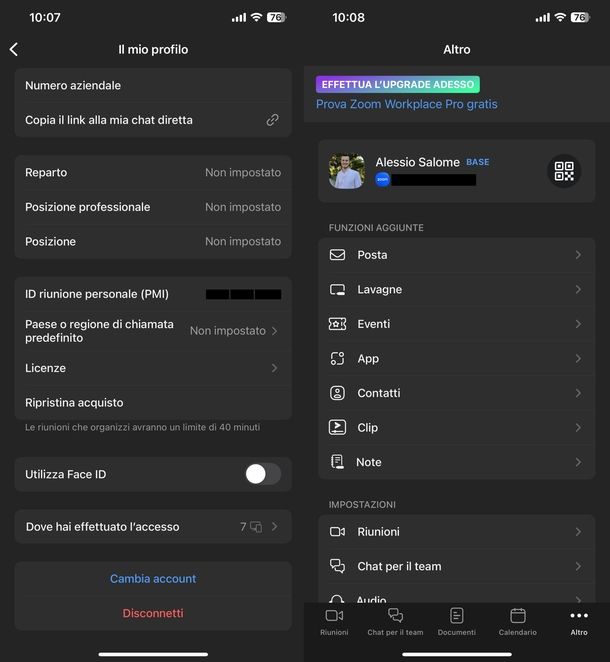Tap the link icon beside Copia il link
Viewport: 610px width, 662px height.
click(272, 120)
